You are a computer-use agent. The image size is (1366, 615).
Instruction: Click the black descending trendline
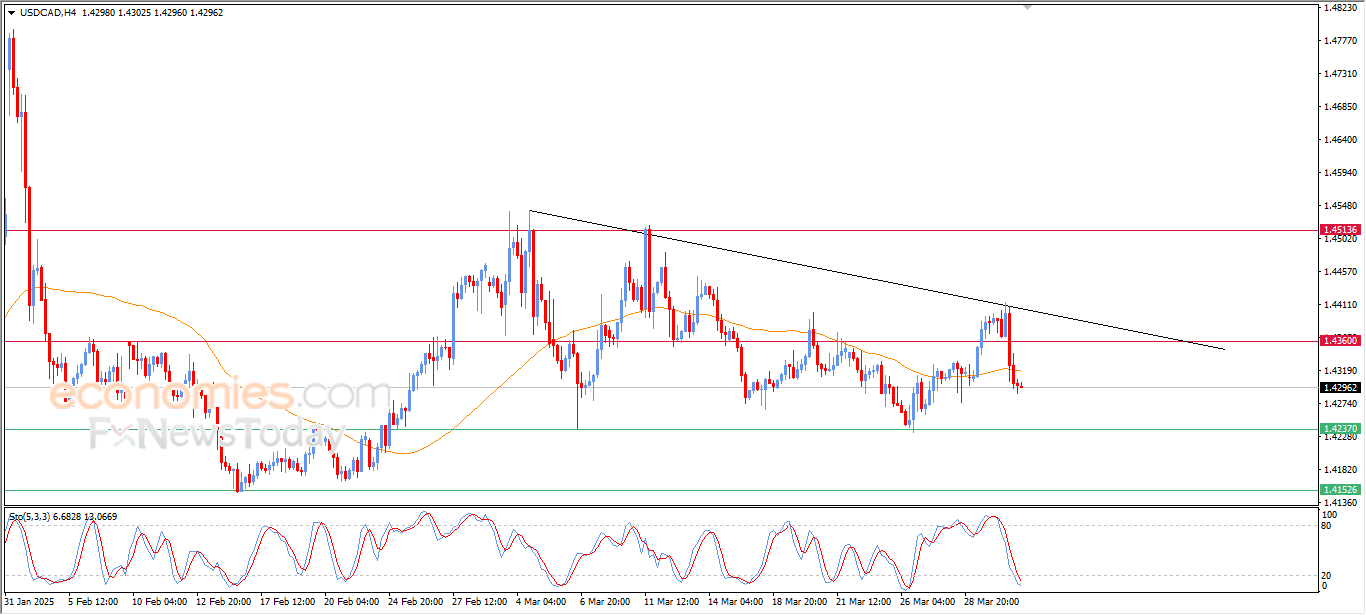click(x=876, y=281)
